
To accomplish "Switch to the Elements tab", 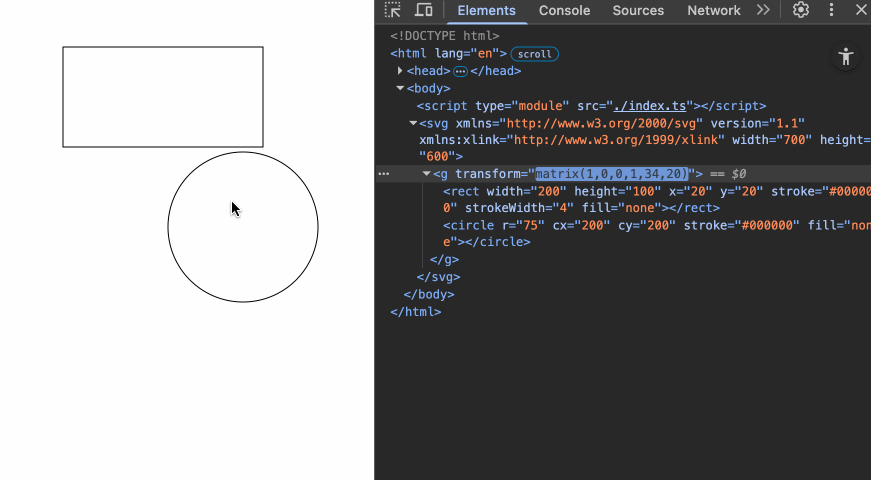I will pos(487,11).
